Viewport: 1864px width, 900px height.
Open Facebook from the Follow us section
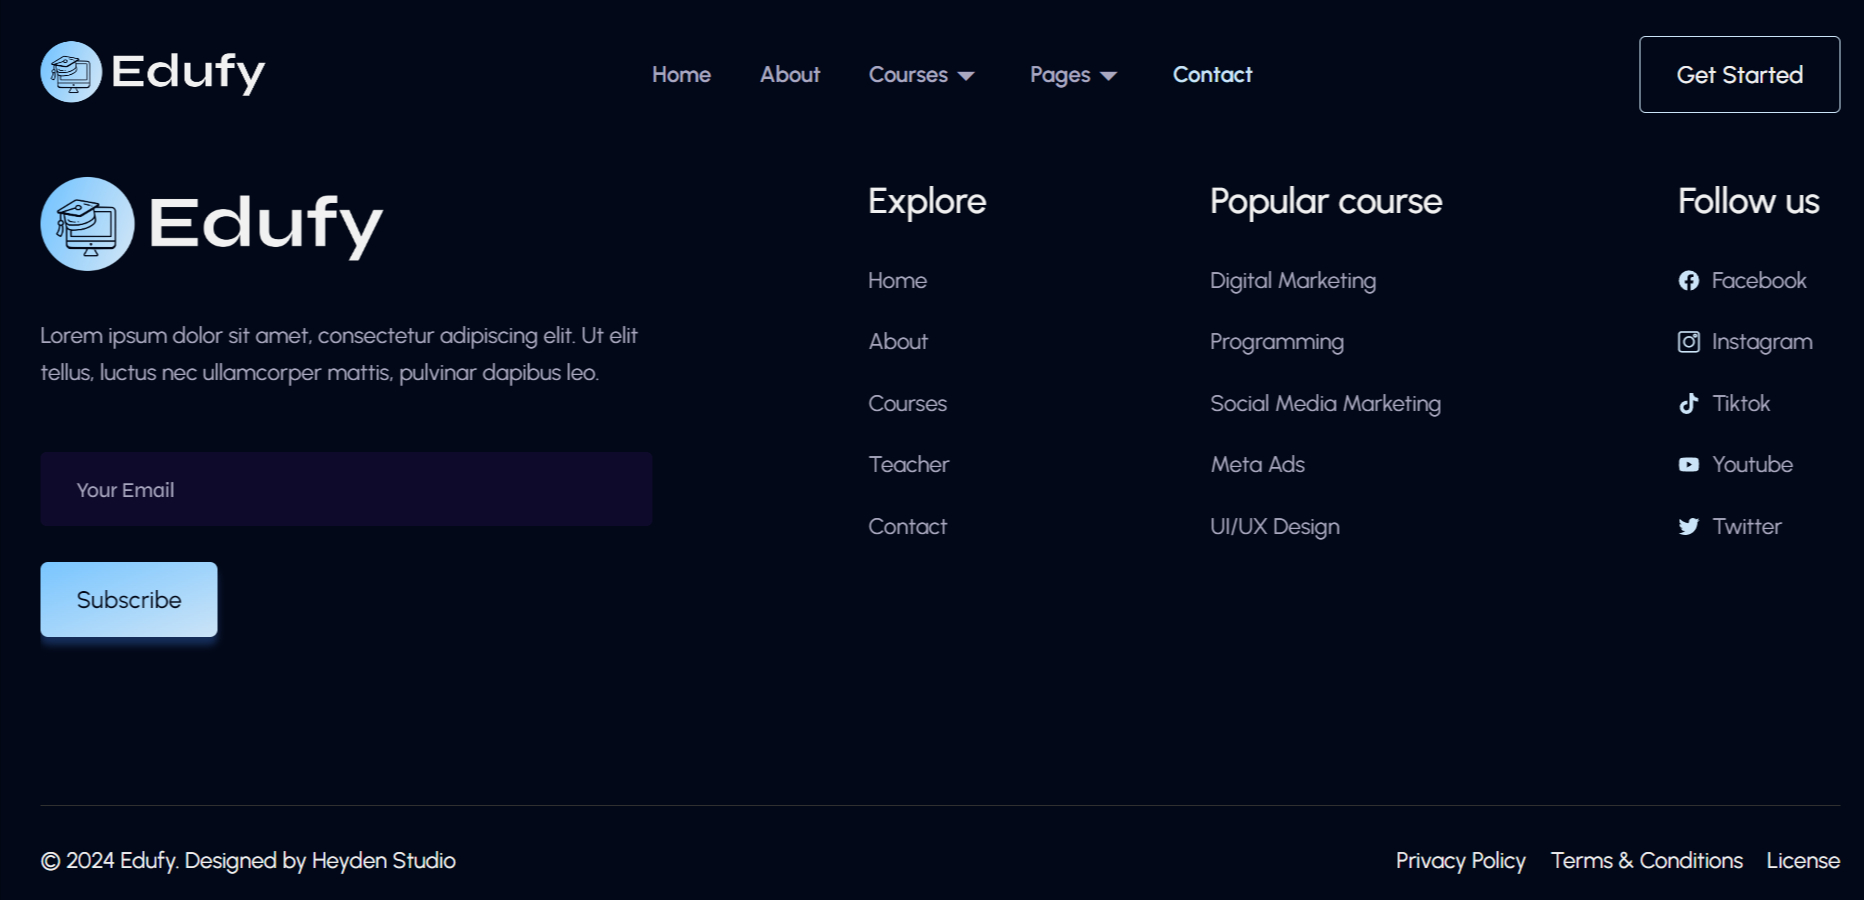point(1742,281)
